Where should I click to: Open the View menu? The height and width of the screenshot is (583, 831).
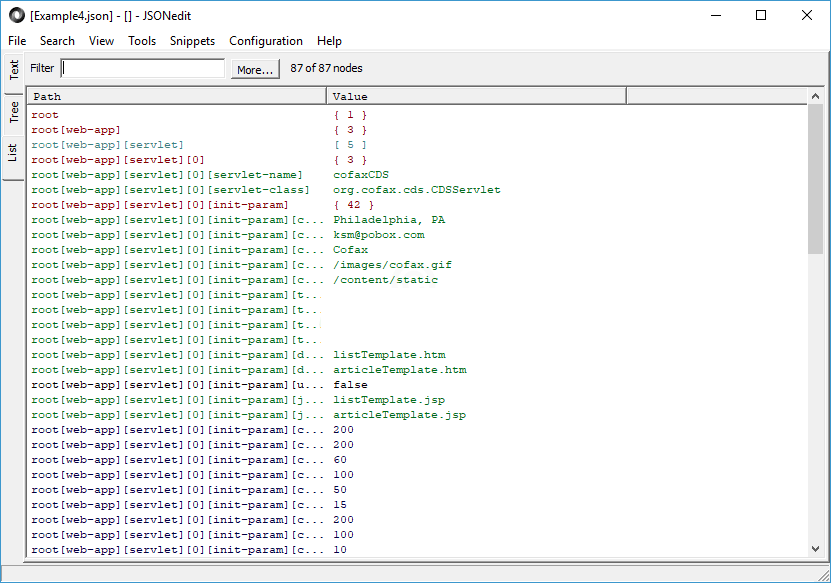tap(101, 41)
